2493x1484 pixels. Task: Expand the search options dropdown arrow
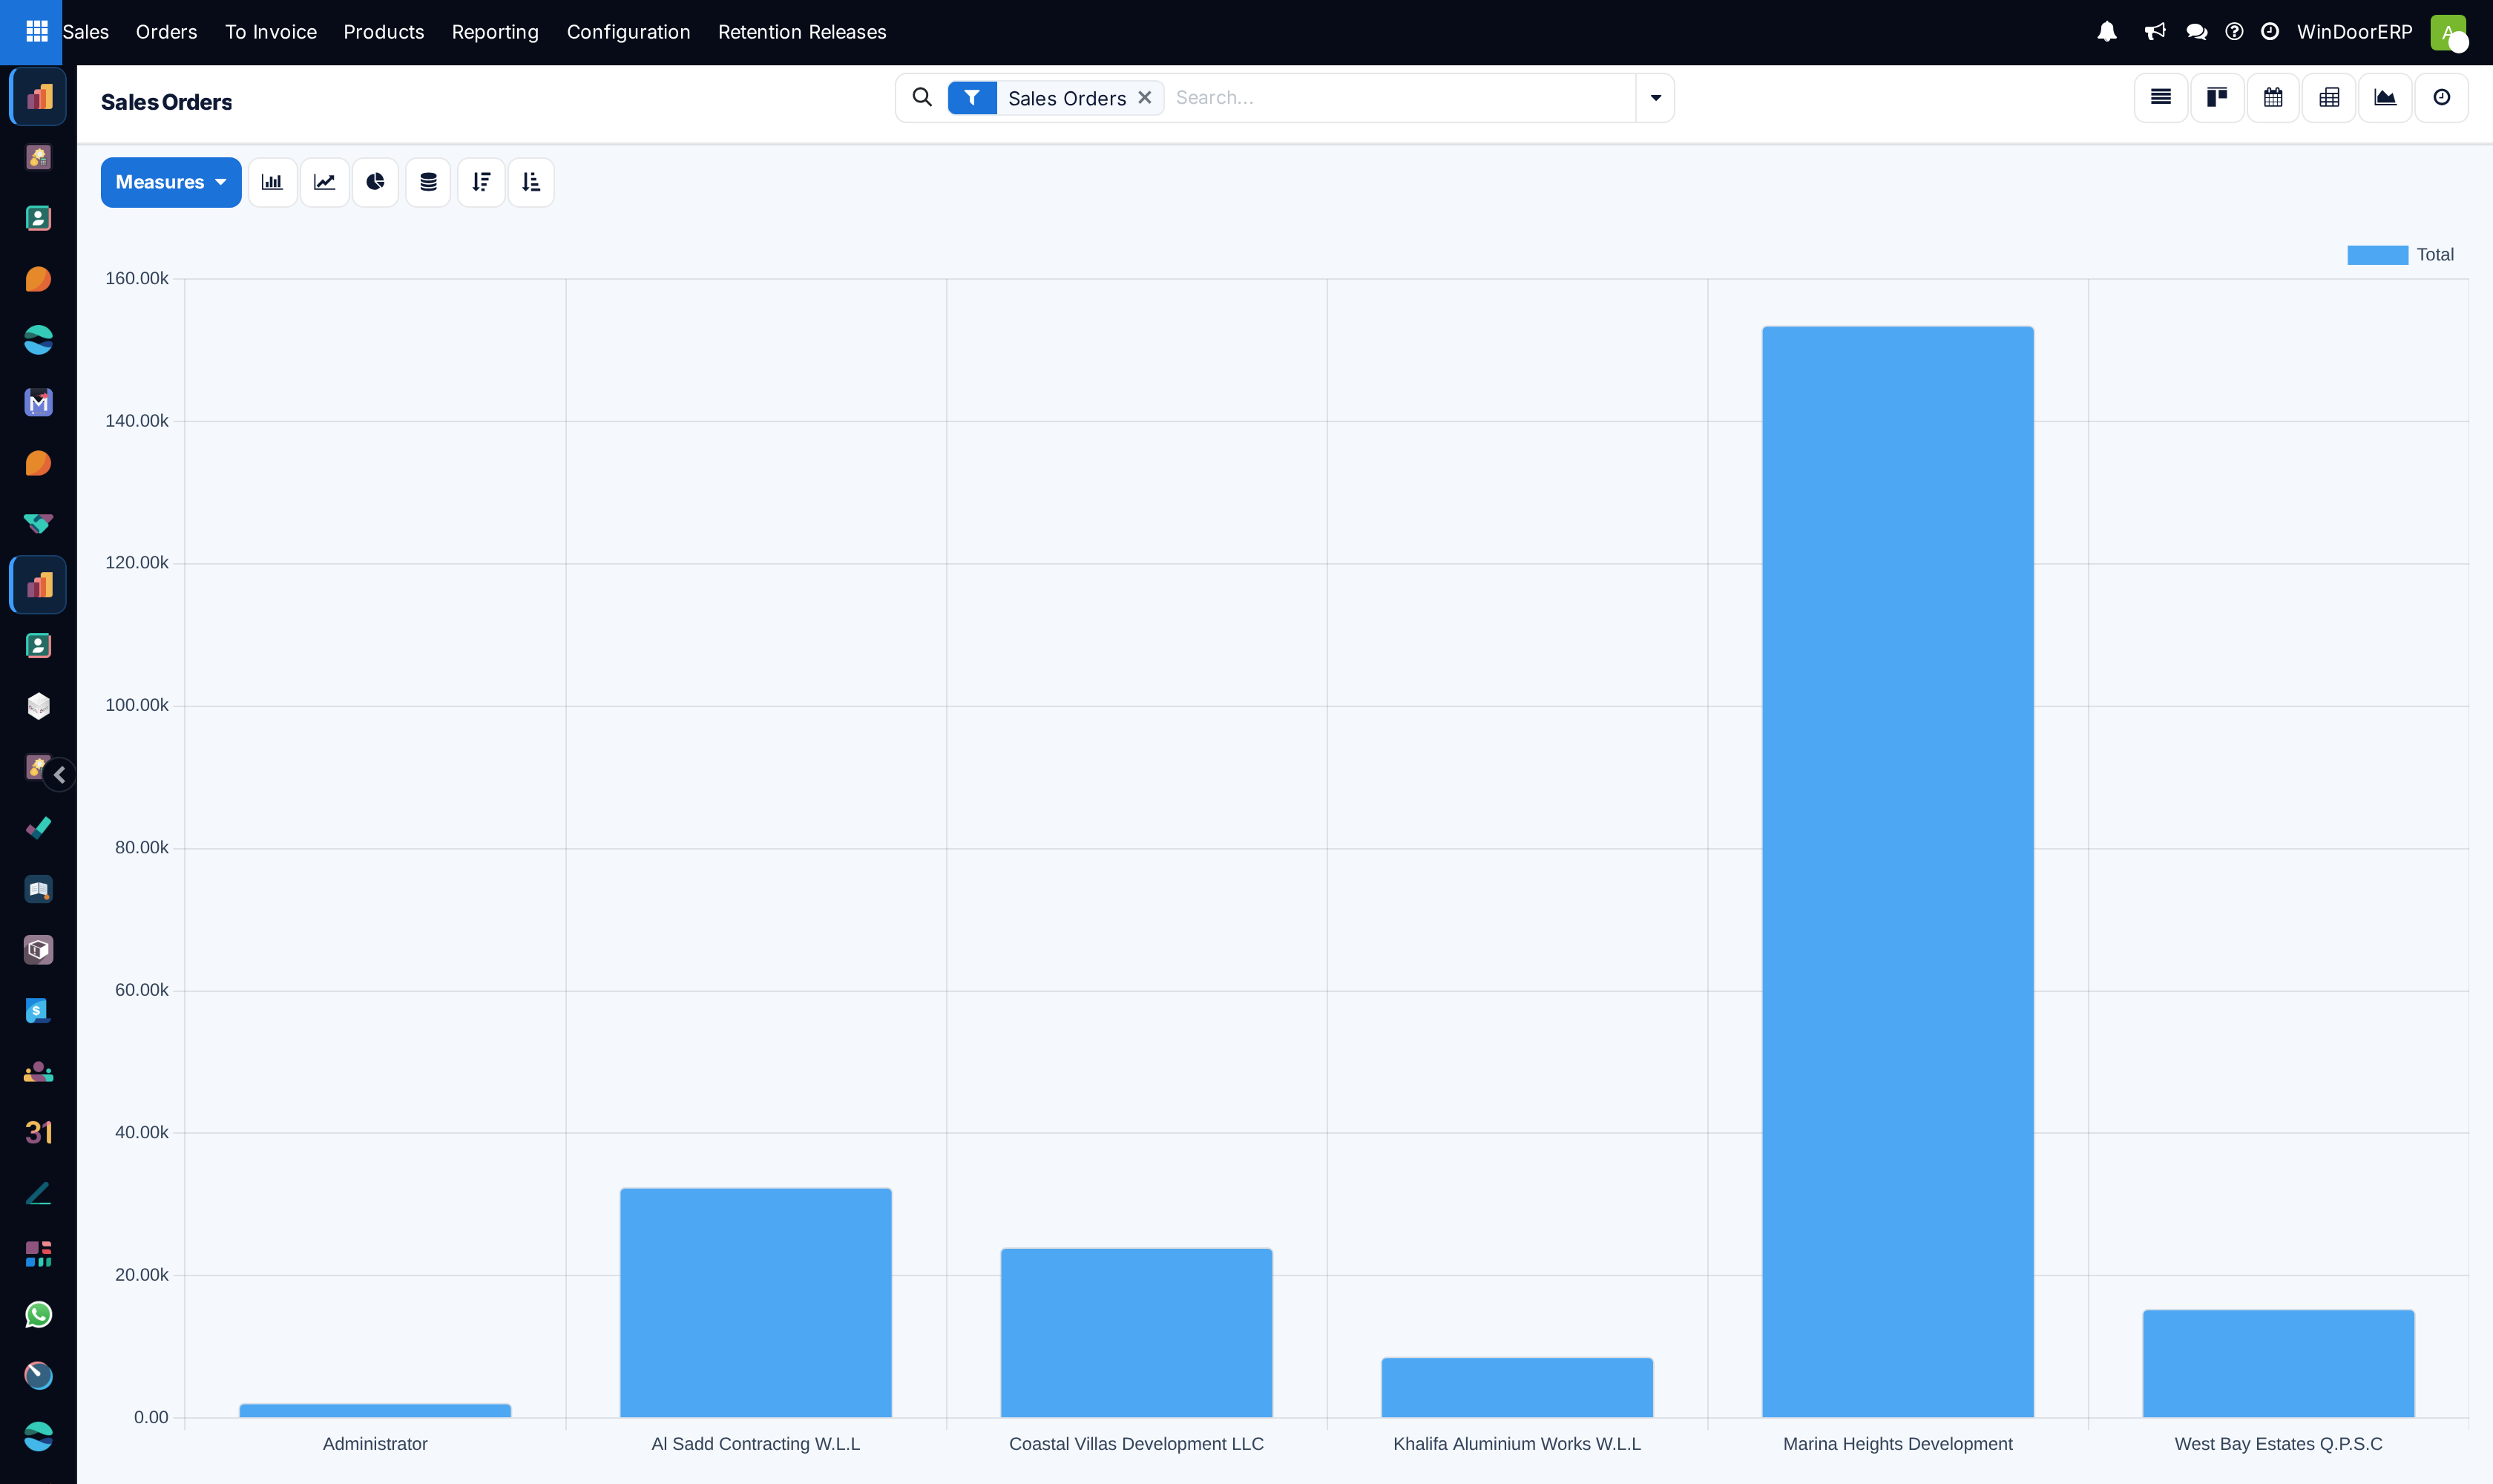(x=1655, y=98)
